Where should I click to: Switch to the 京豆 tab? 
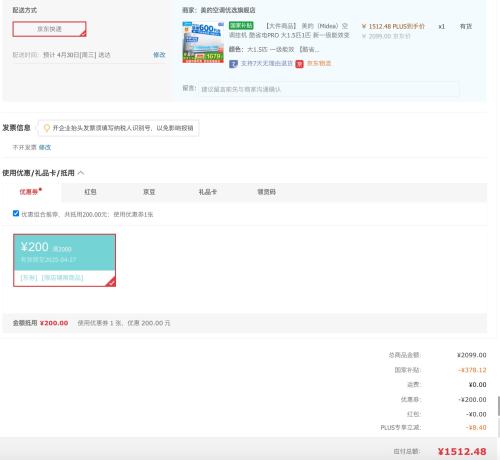[x=149, y=192]
